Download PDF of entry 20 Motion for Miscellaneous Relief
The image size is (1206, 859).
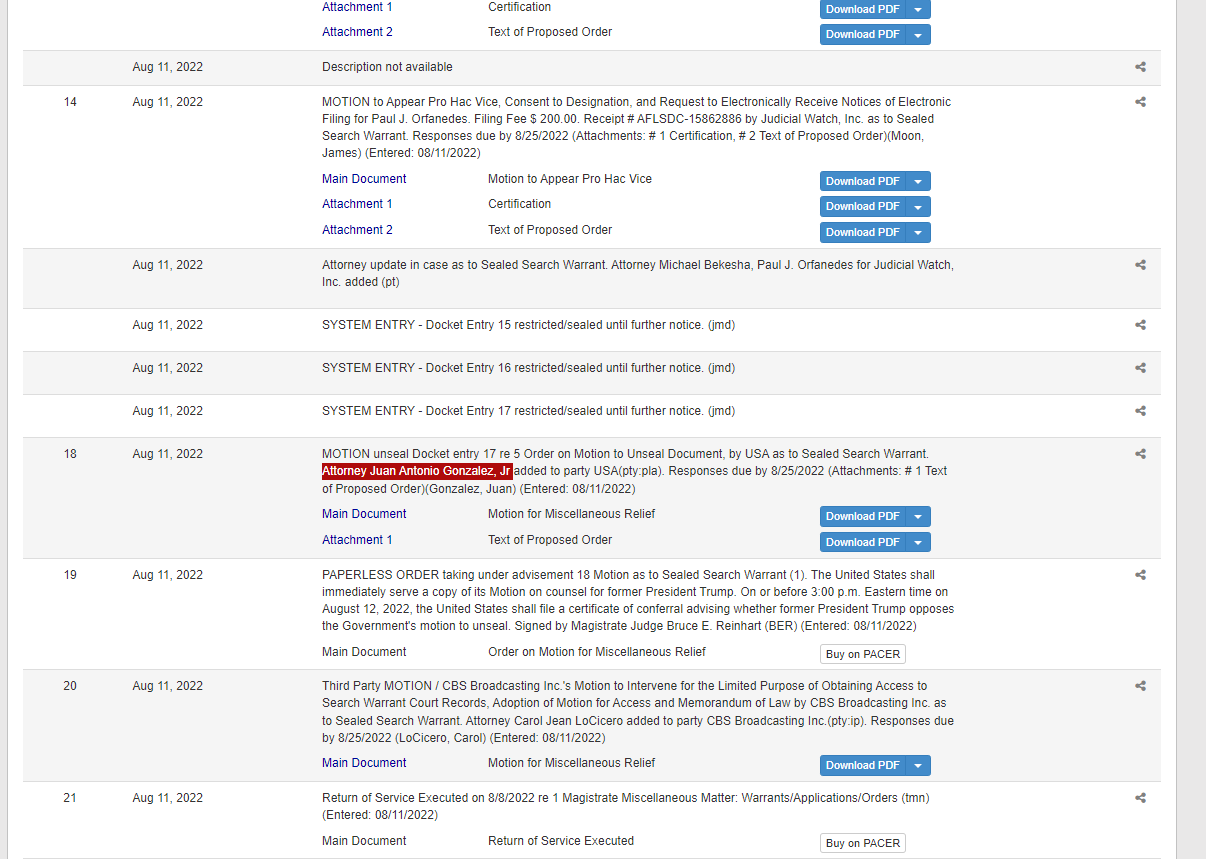point(864,765)
